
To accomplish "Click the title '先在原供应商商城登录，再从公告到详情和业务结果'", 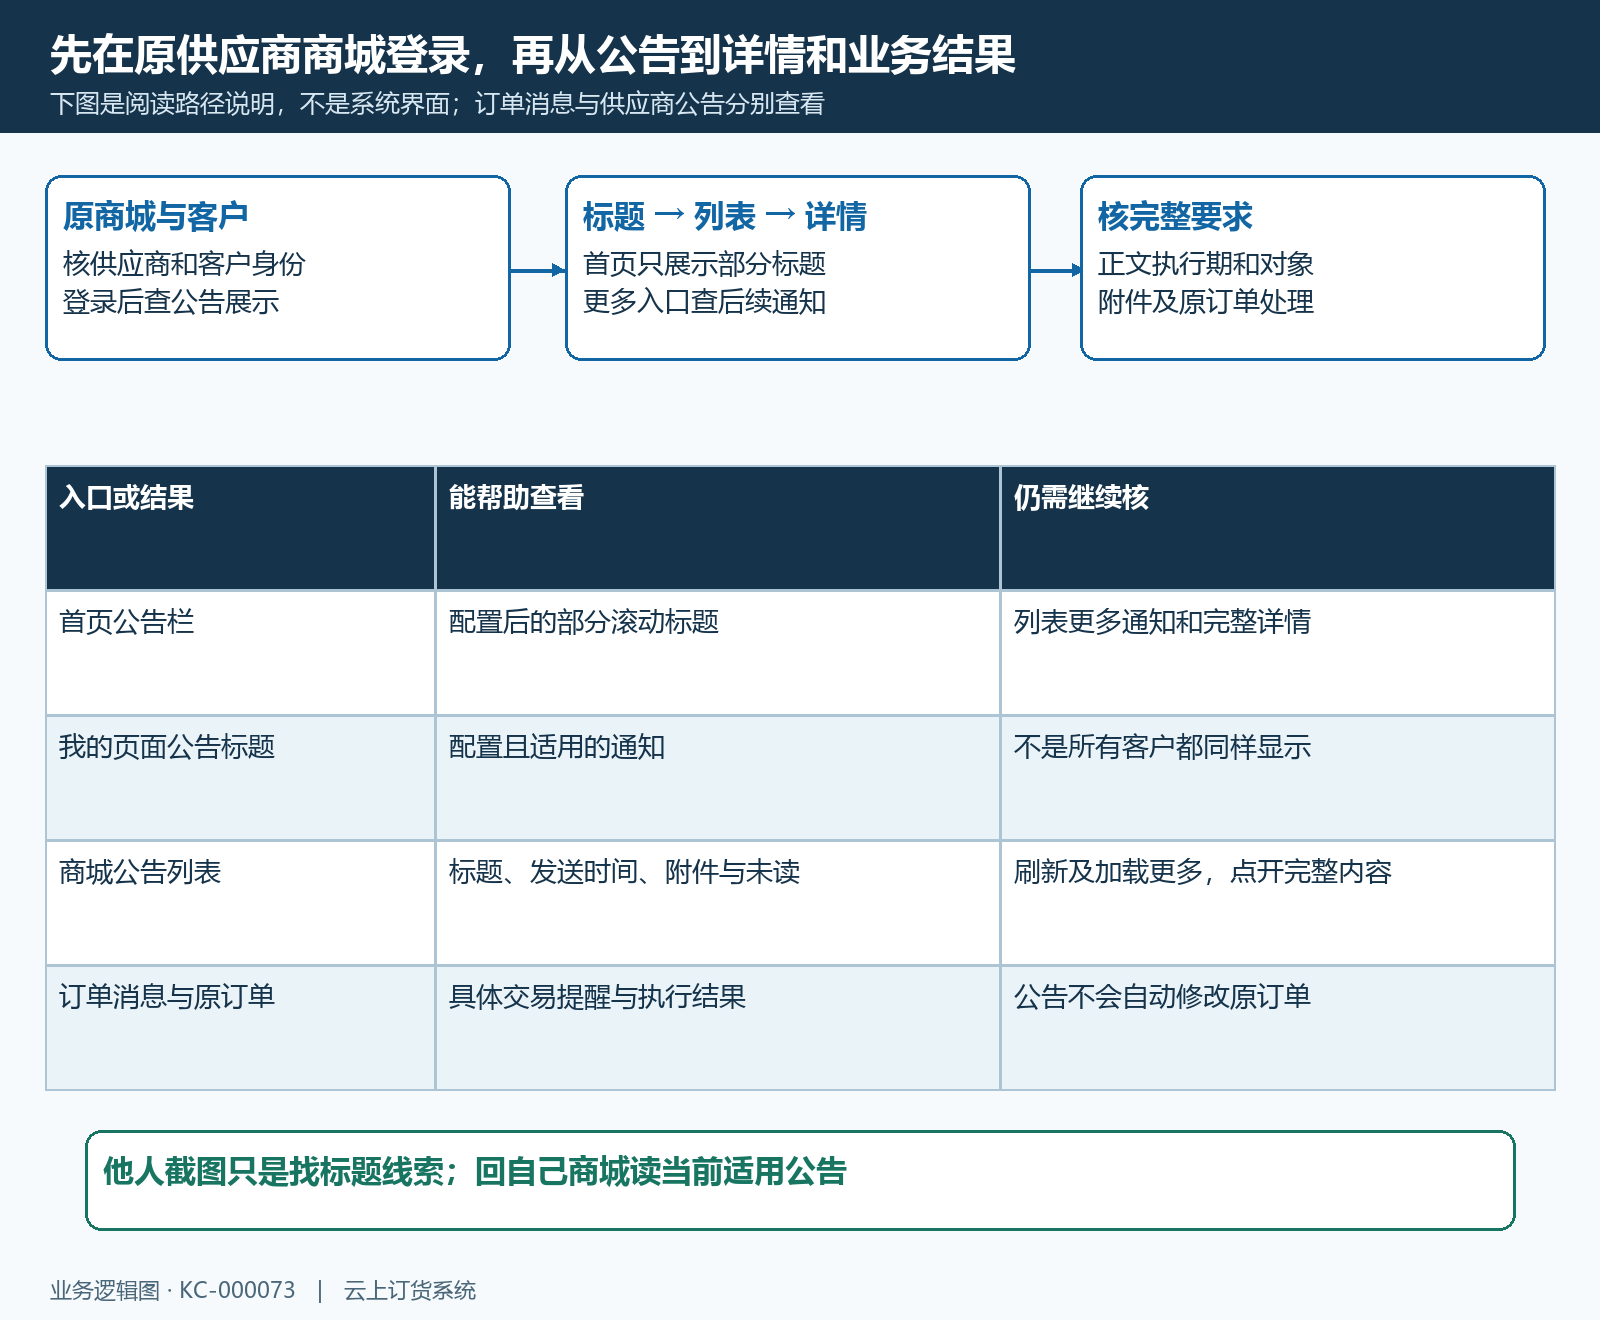I will pos(533,55).
